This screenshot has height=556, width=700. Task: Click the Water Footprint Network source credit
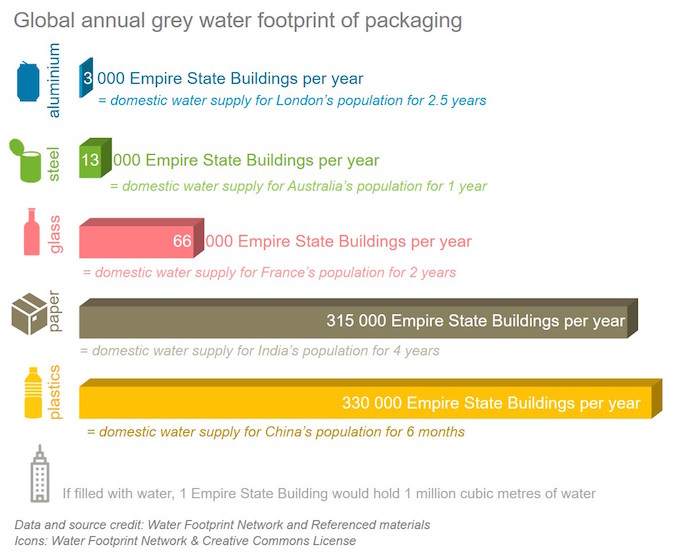coord(222,525)
